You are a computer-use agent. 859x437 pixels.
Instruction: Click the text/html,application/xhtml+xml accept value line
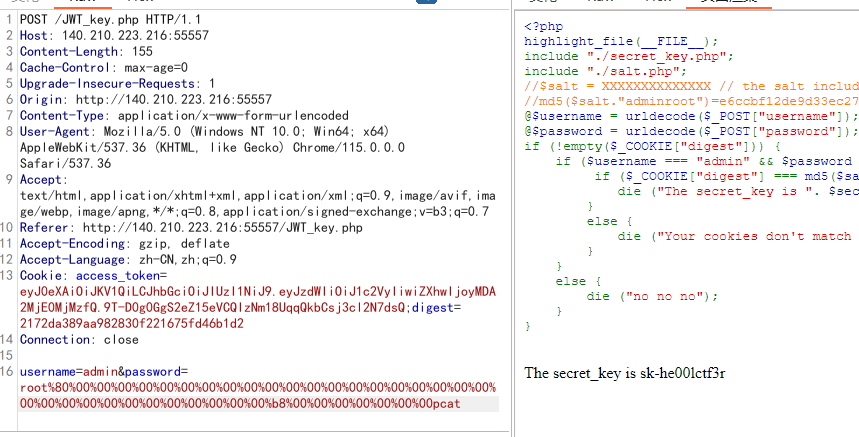(258, 196)
